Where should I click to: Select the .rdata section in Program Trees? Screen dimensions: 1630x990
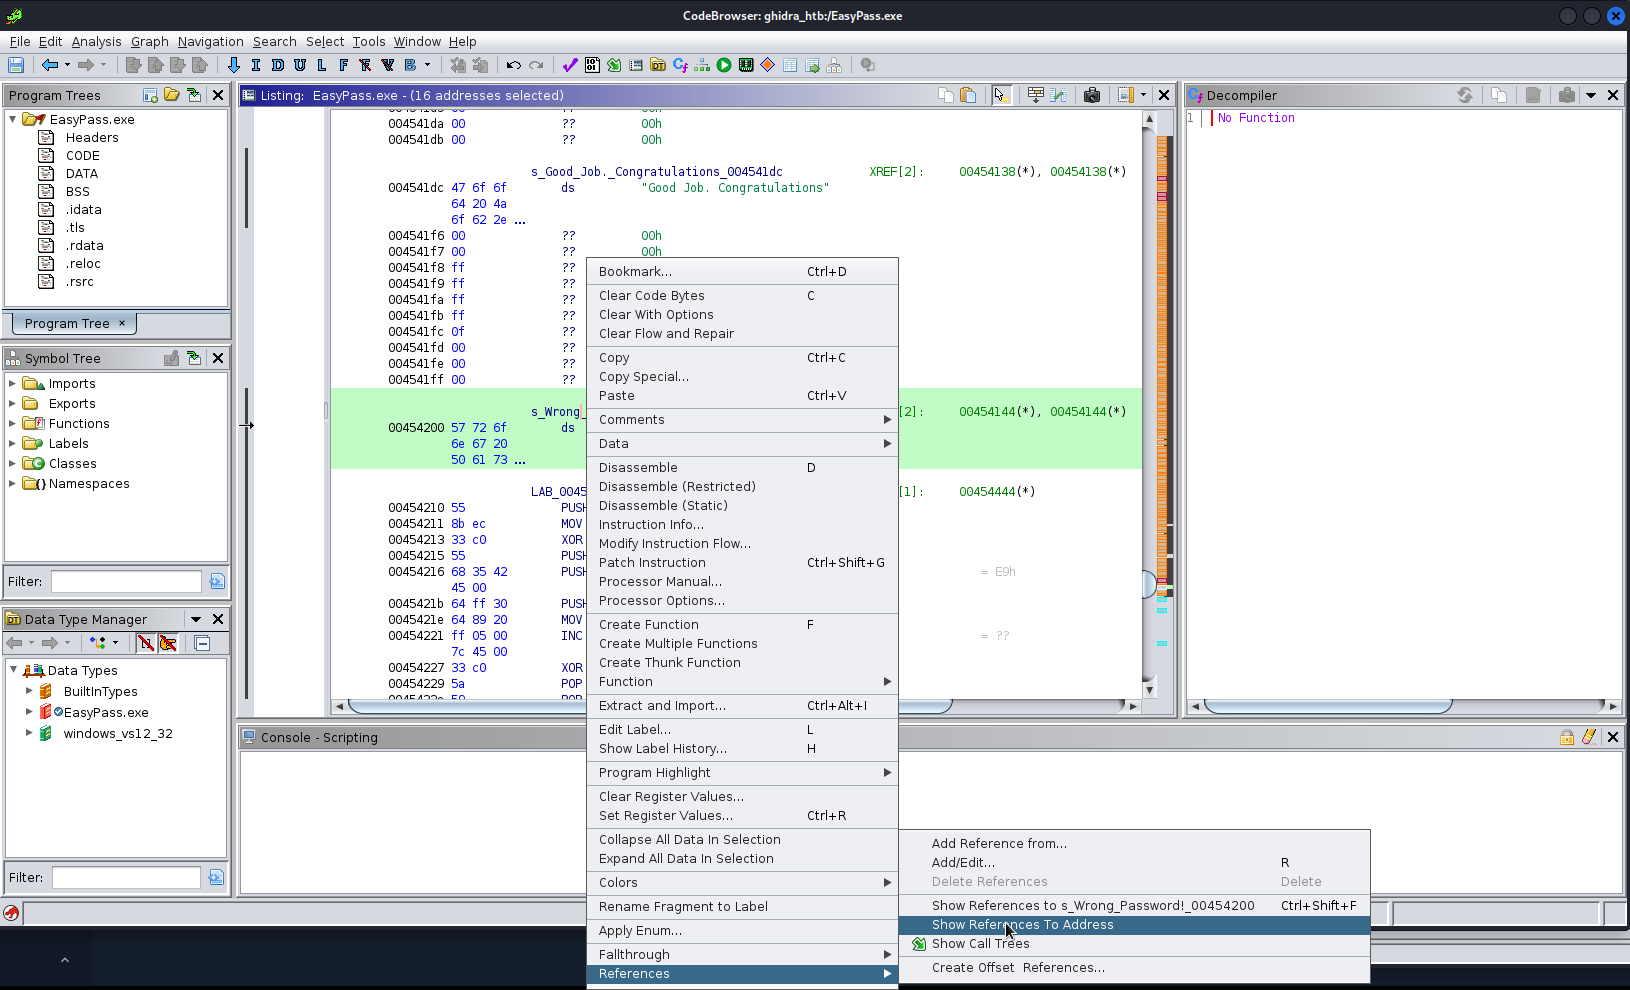[x=84, y=245]
